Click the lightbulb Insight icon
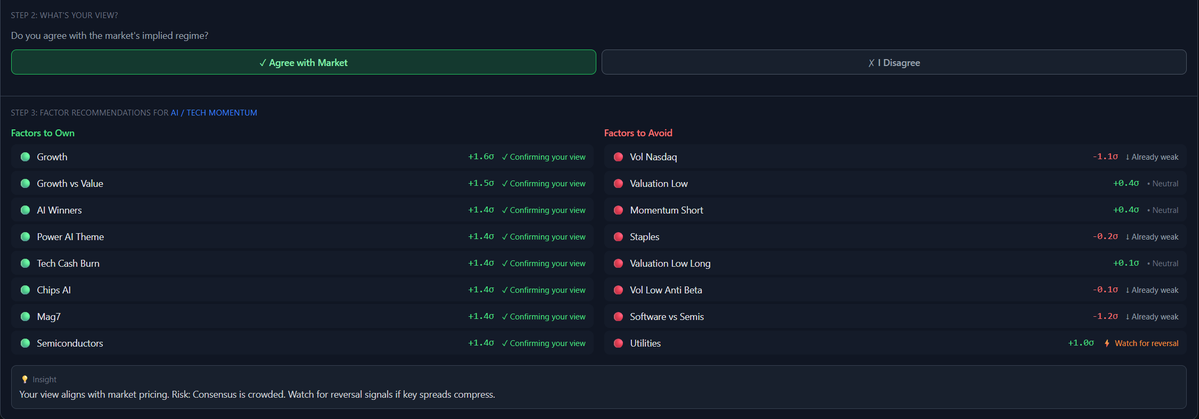Screen dimensions: 1199x419 (x=24, y=379)
